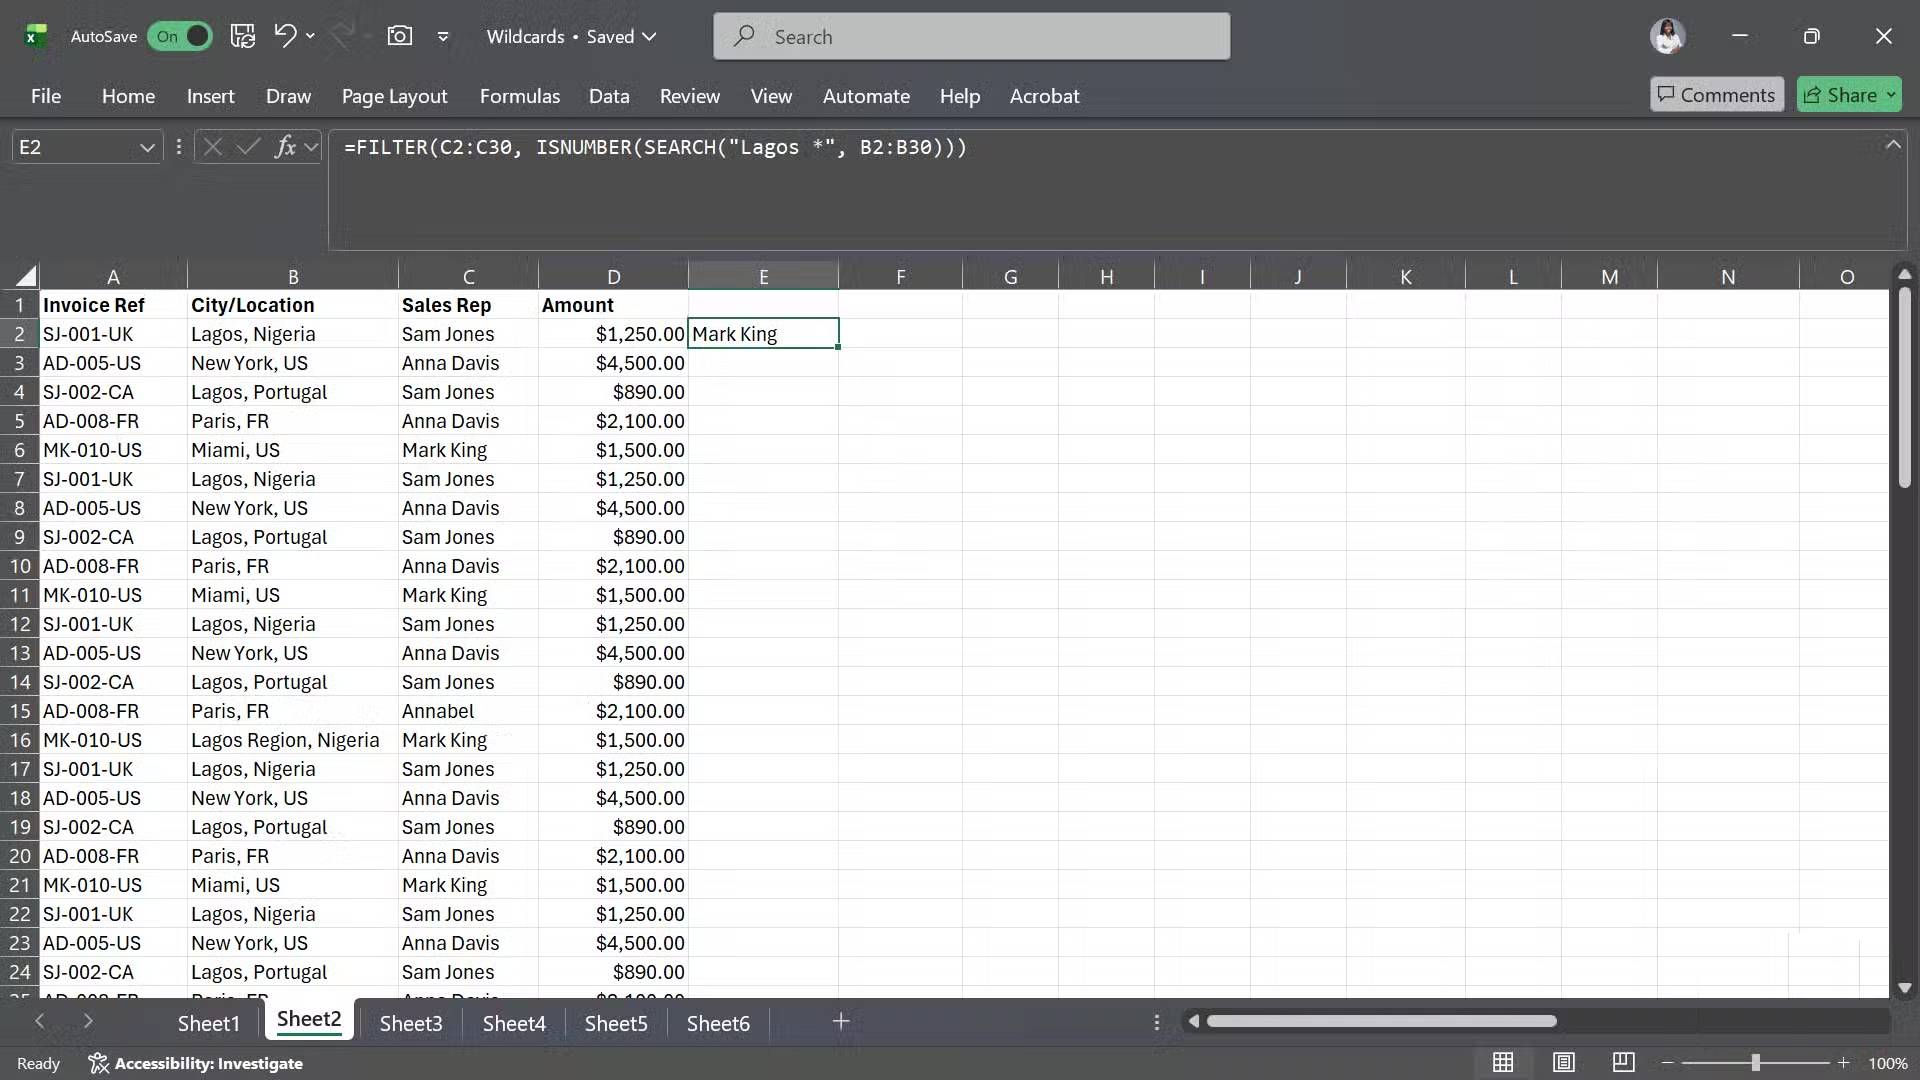The image size is (1920, 1080).
Task: Click the camera screenshot icon in Quick Access
Action: coord(400,35)
